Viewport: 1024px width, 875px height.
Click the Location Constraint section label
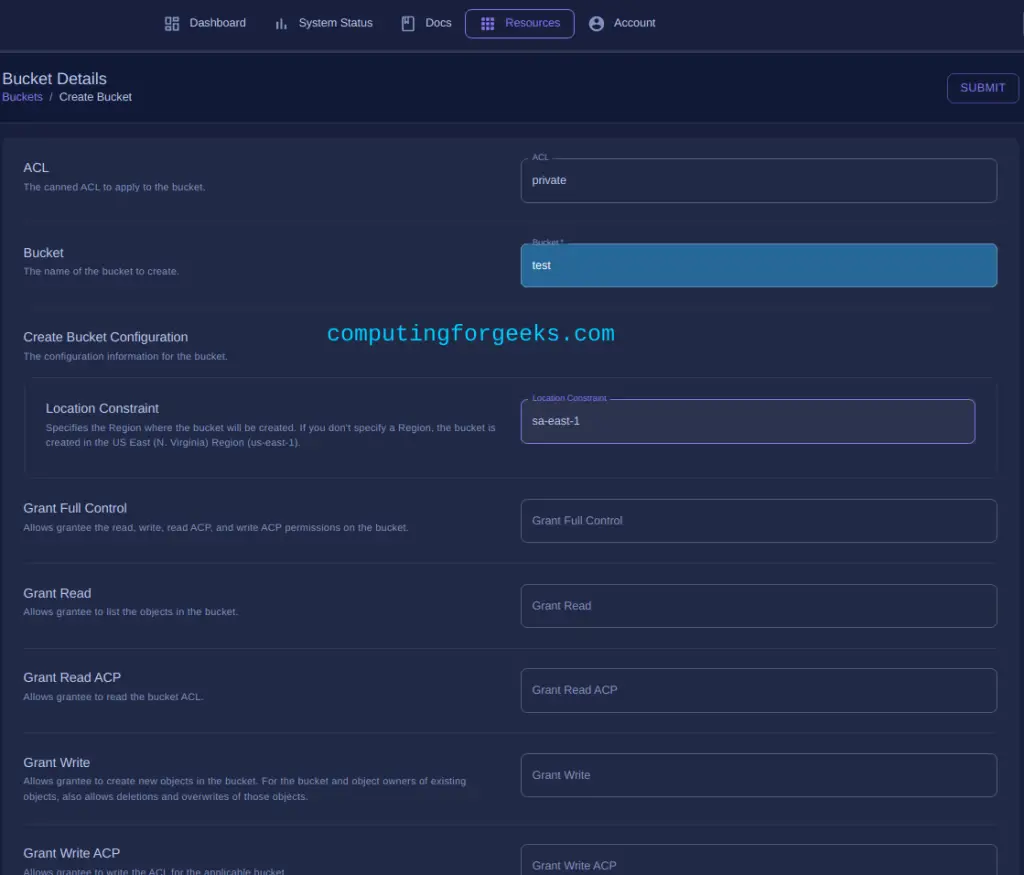[x=102, y=408]
